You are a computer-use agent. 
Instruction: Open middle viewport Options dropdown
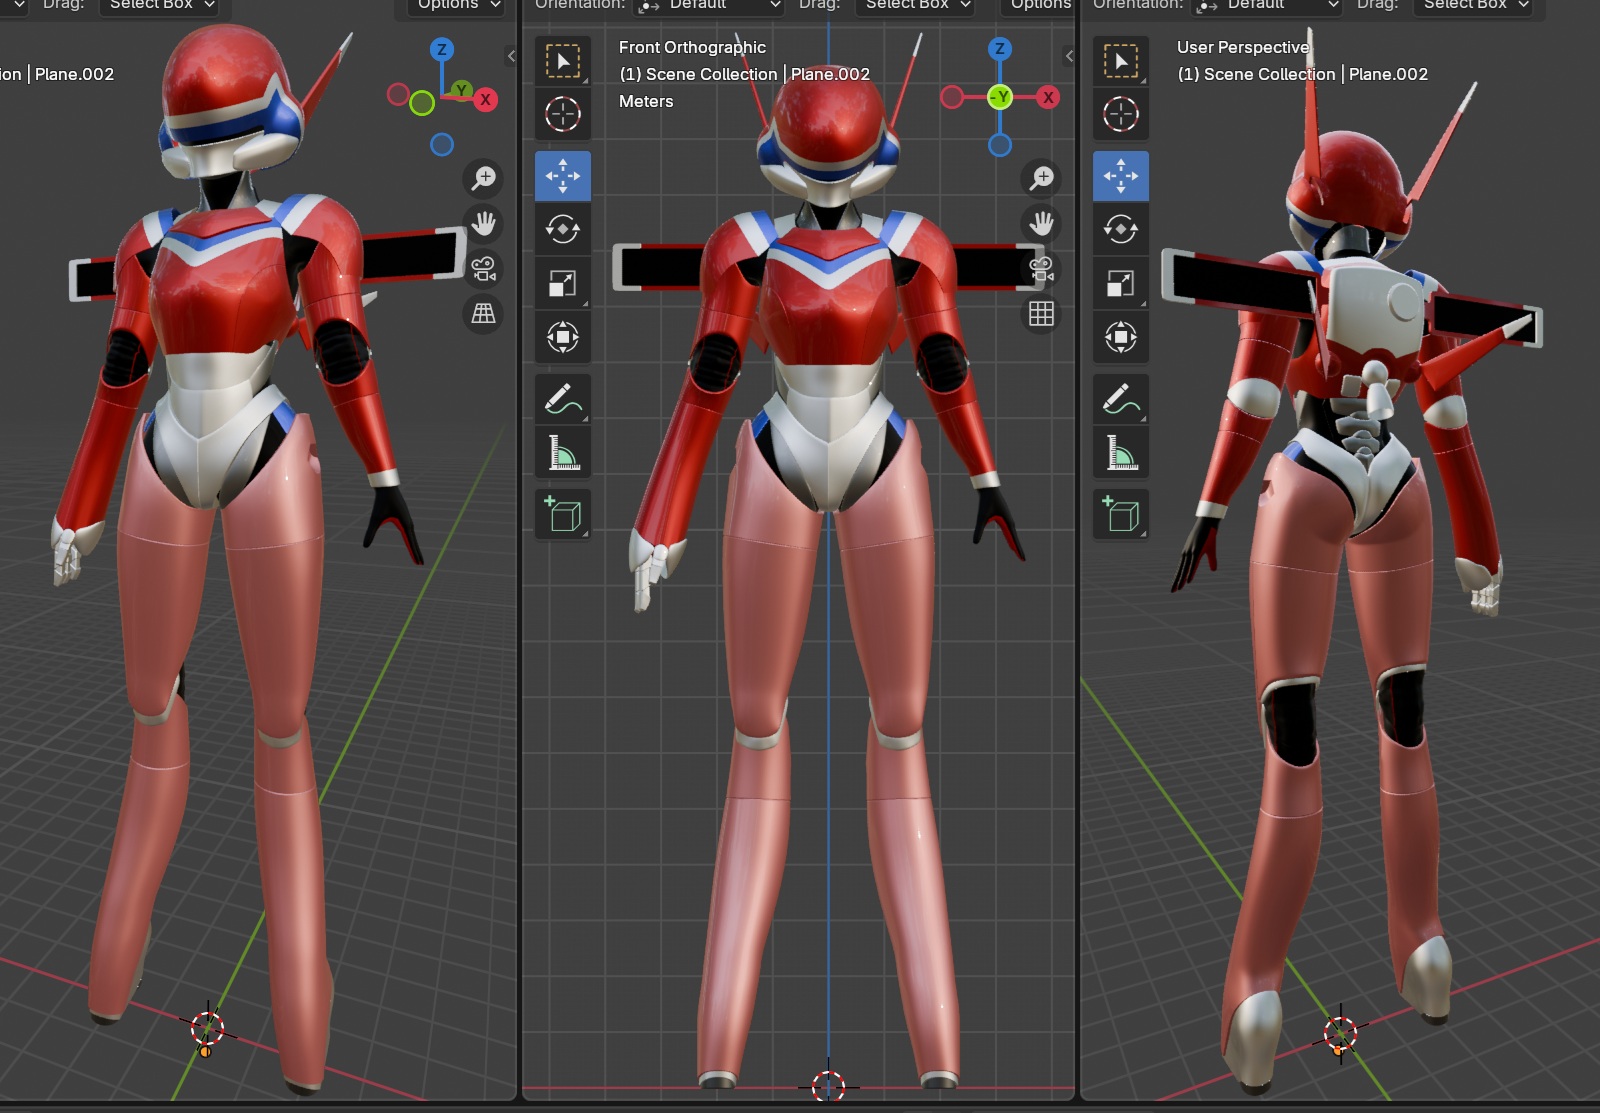[1038, 5]
